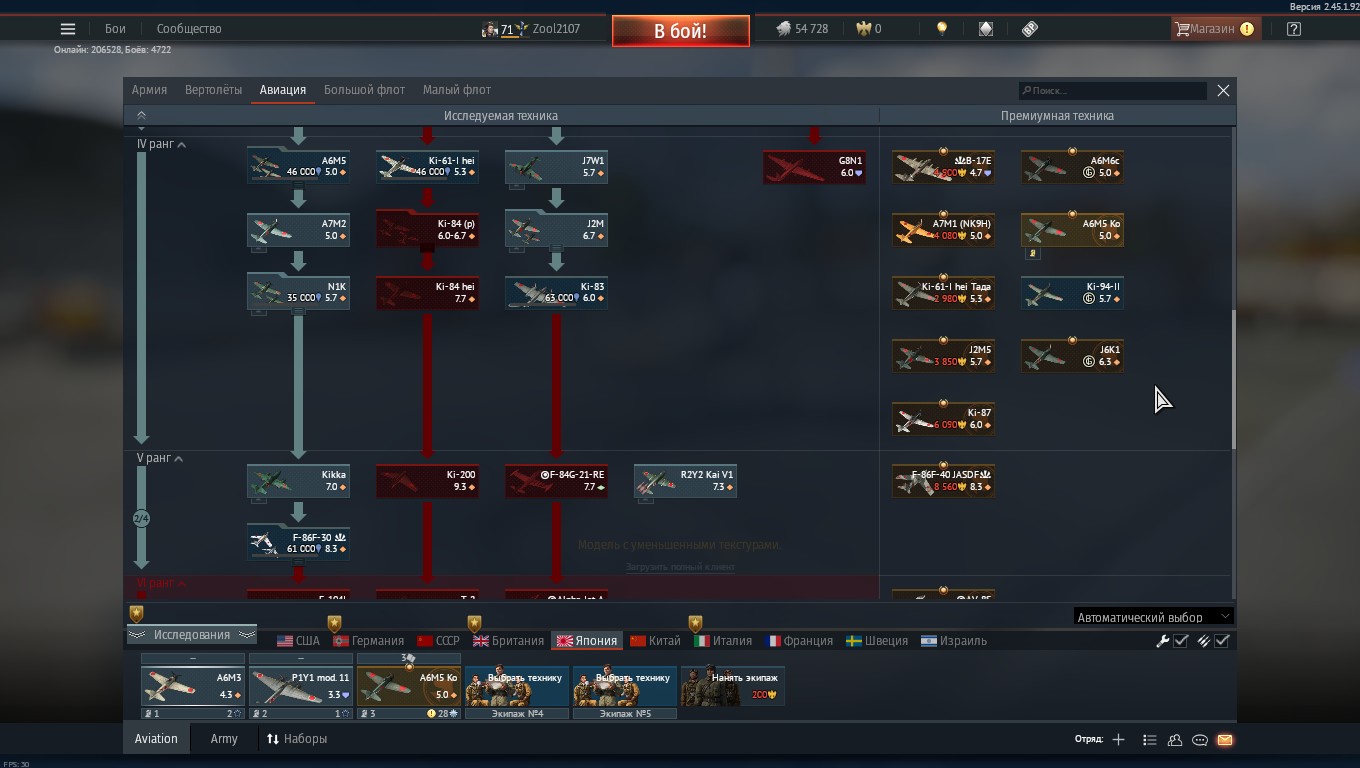Click the Golden Eagles balance

[x=869, y=29]
